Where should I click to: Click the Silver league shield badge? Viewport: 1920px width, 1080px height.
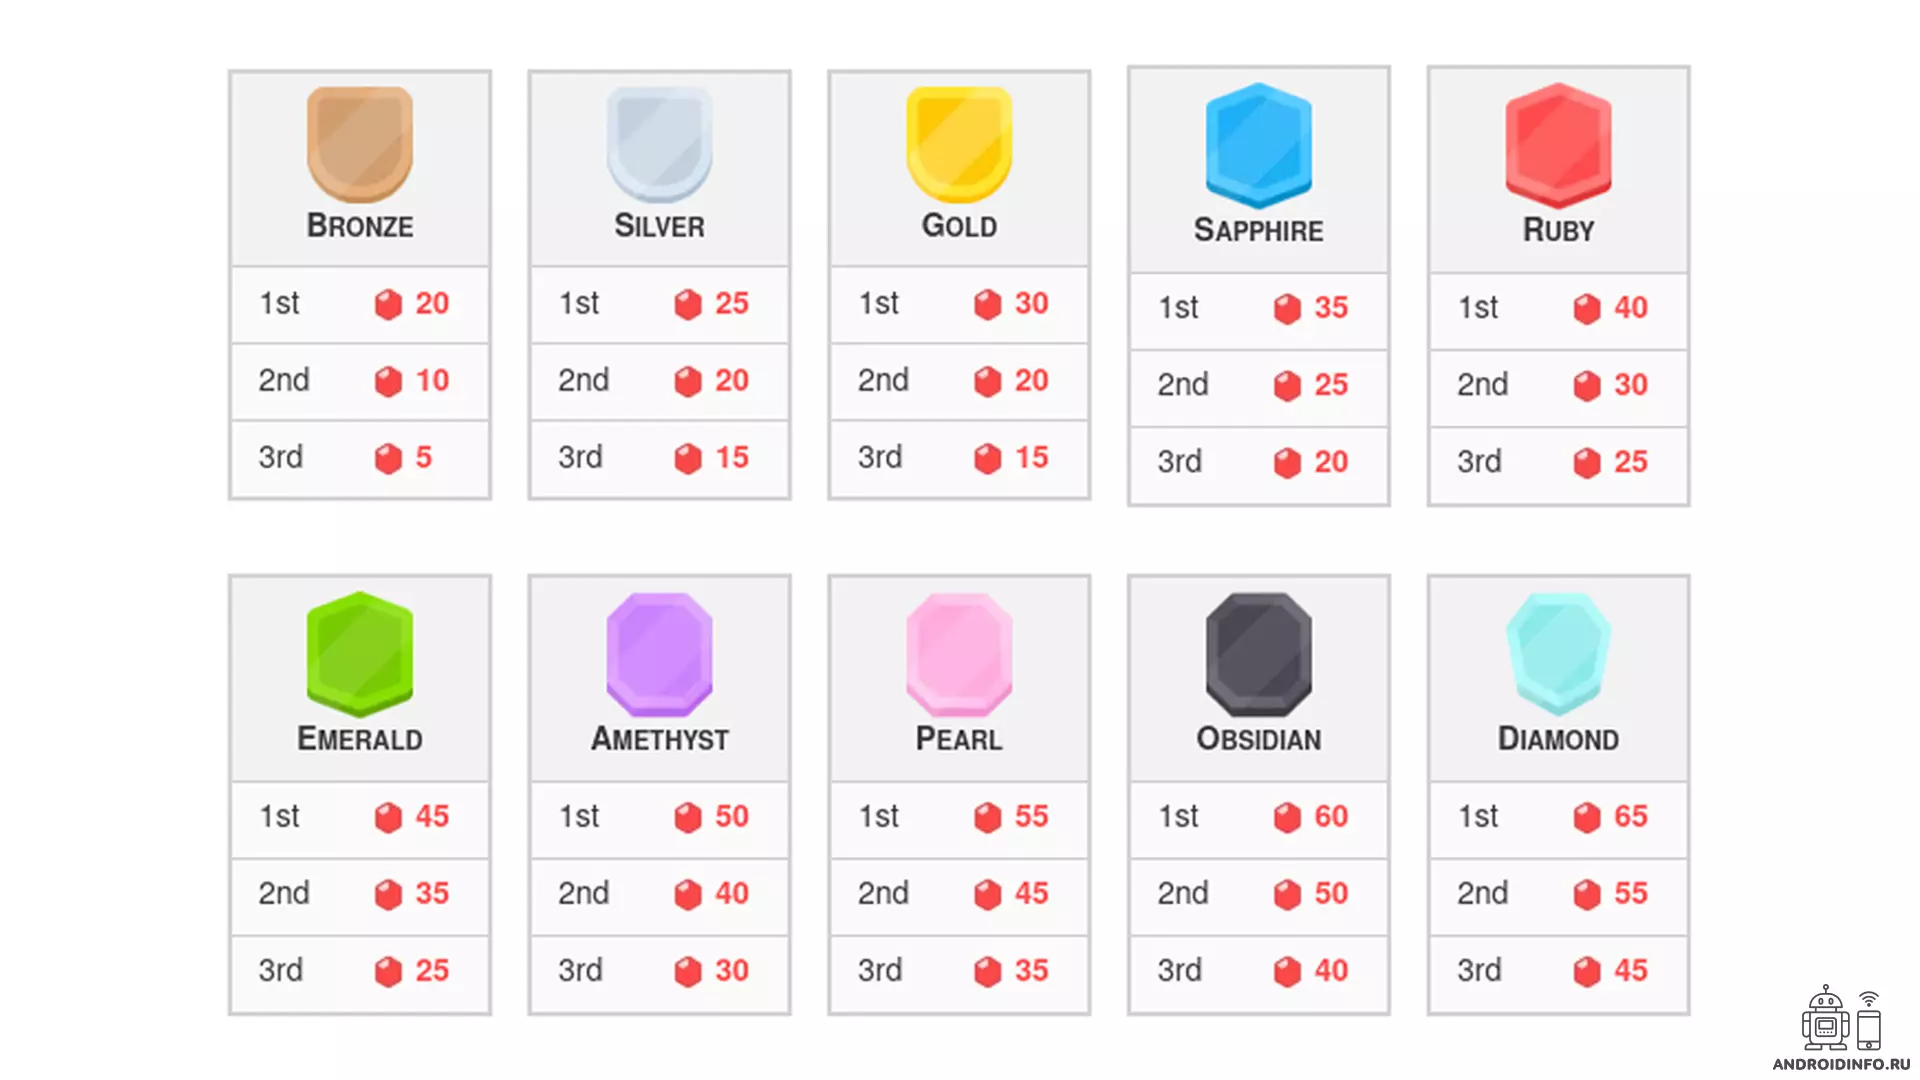[x=659, y=144]
